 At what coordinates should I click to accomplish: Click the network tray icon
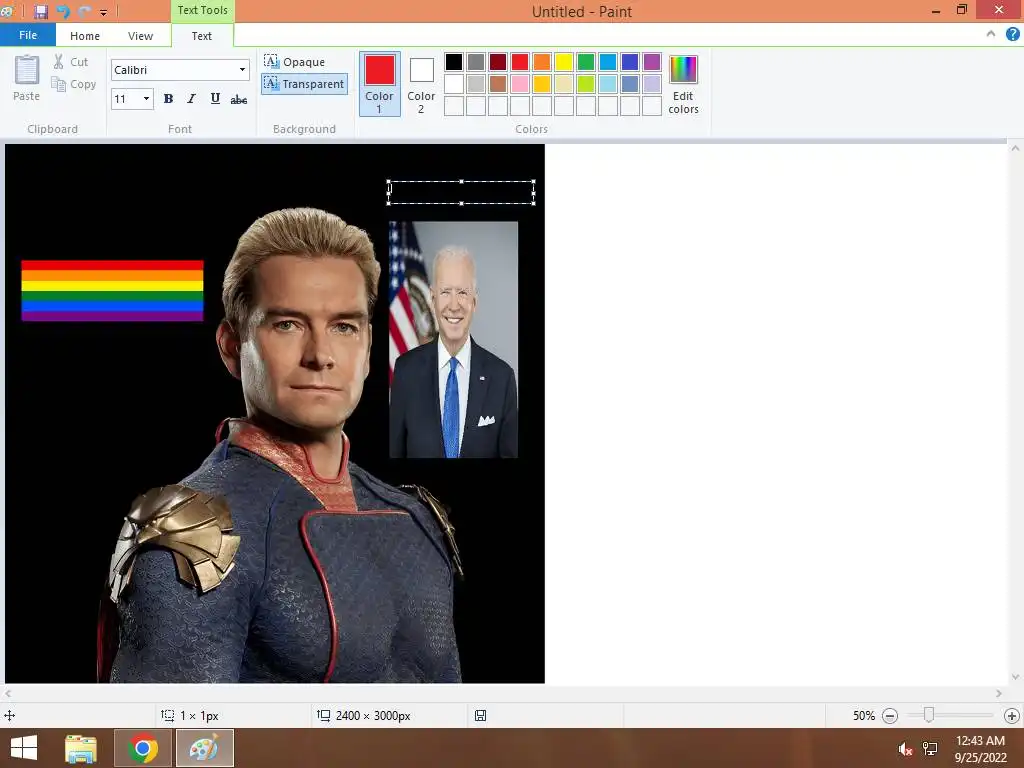point(930,749)
